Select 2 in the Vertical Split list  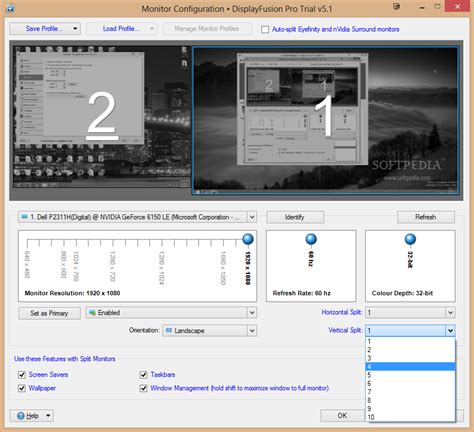point(410,350)
